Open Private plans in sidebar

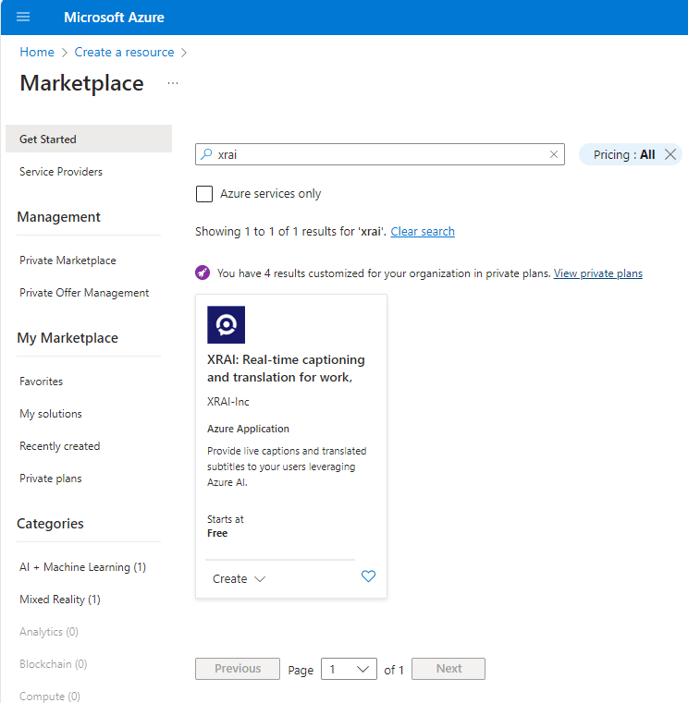tap(51, 478)
